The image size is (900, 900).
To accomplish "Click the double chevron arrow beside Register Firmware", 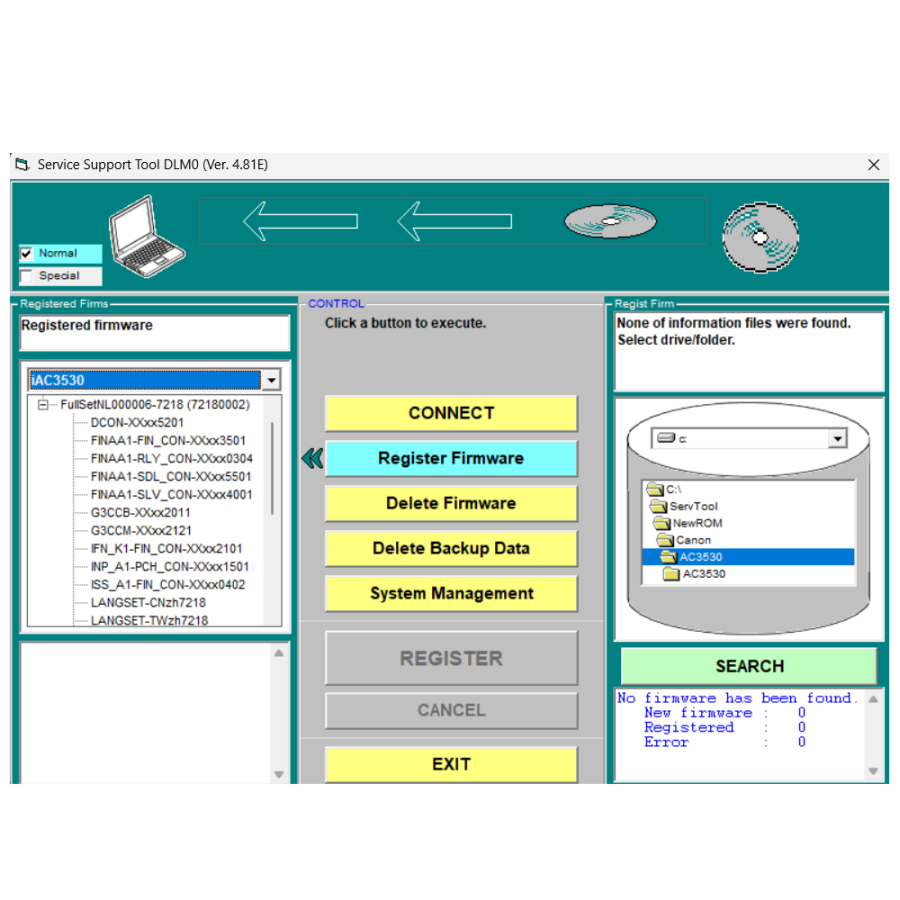I will [312, 458].
